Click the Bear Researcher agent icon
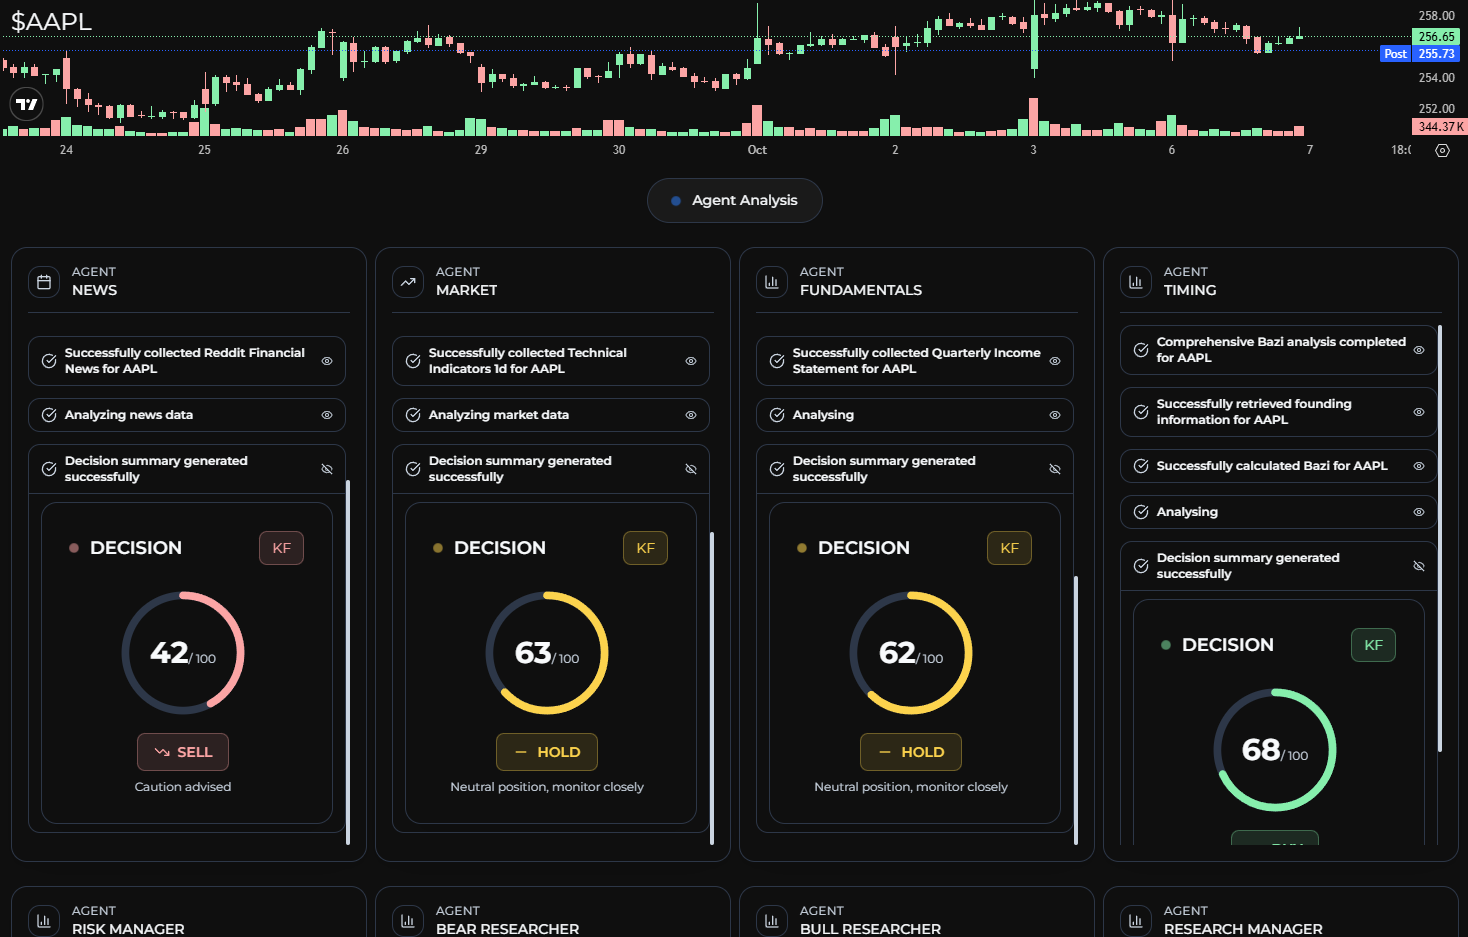The height and width of the screenshot is (937, 1468). [408, 920]
